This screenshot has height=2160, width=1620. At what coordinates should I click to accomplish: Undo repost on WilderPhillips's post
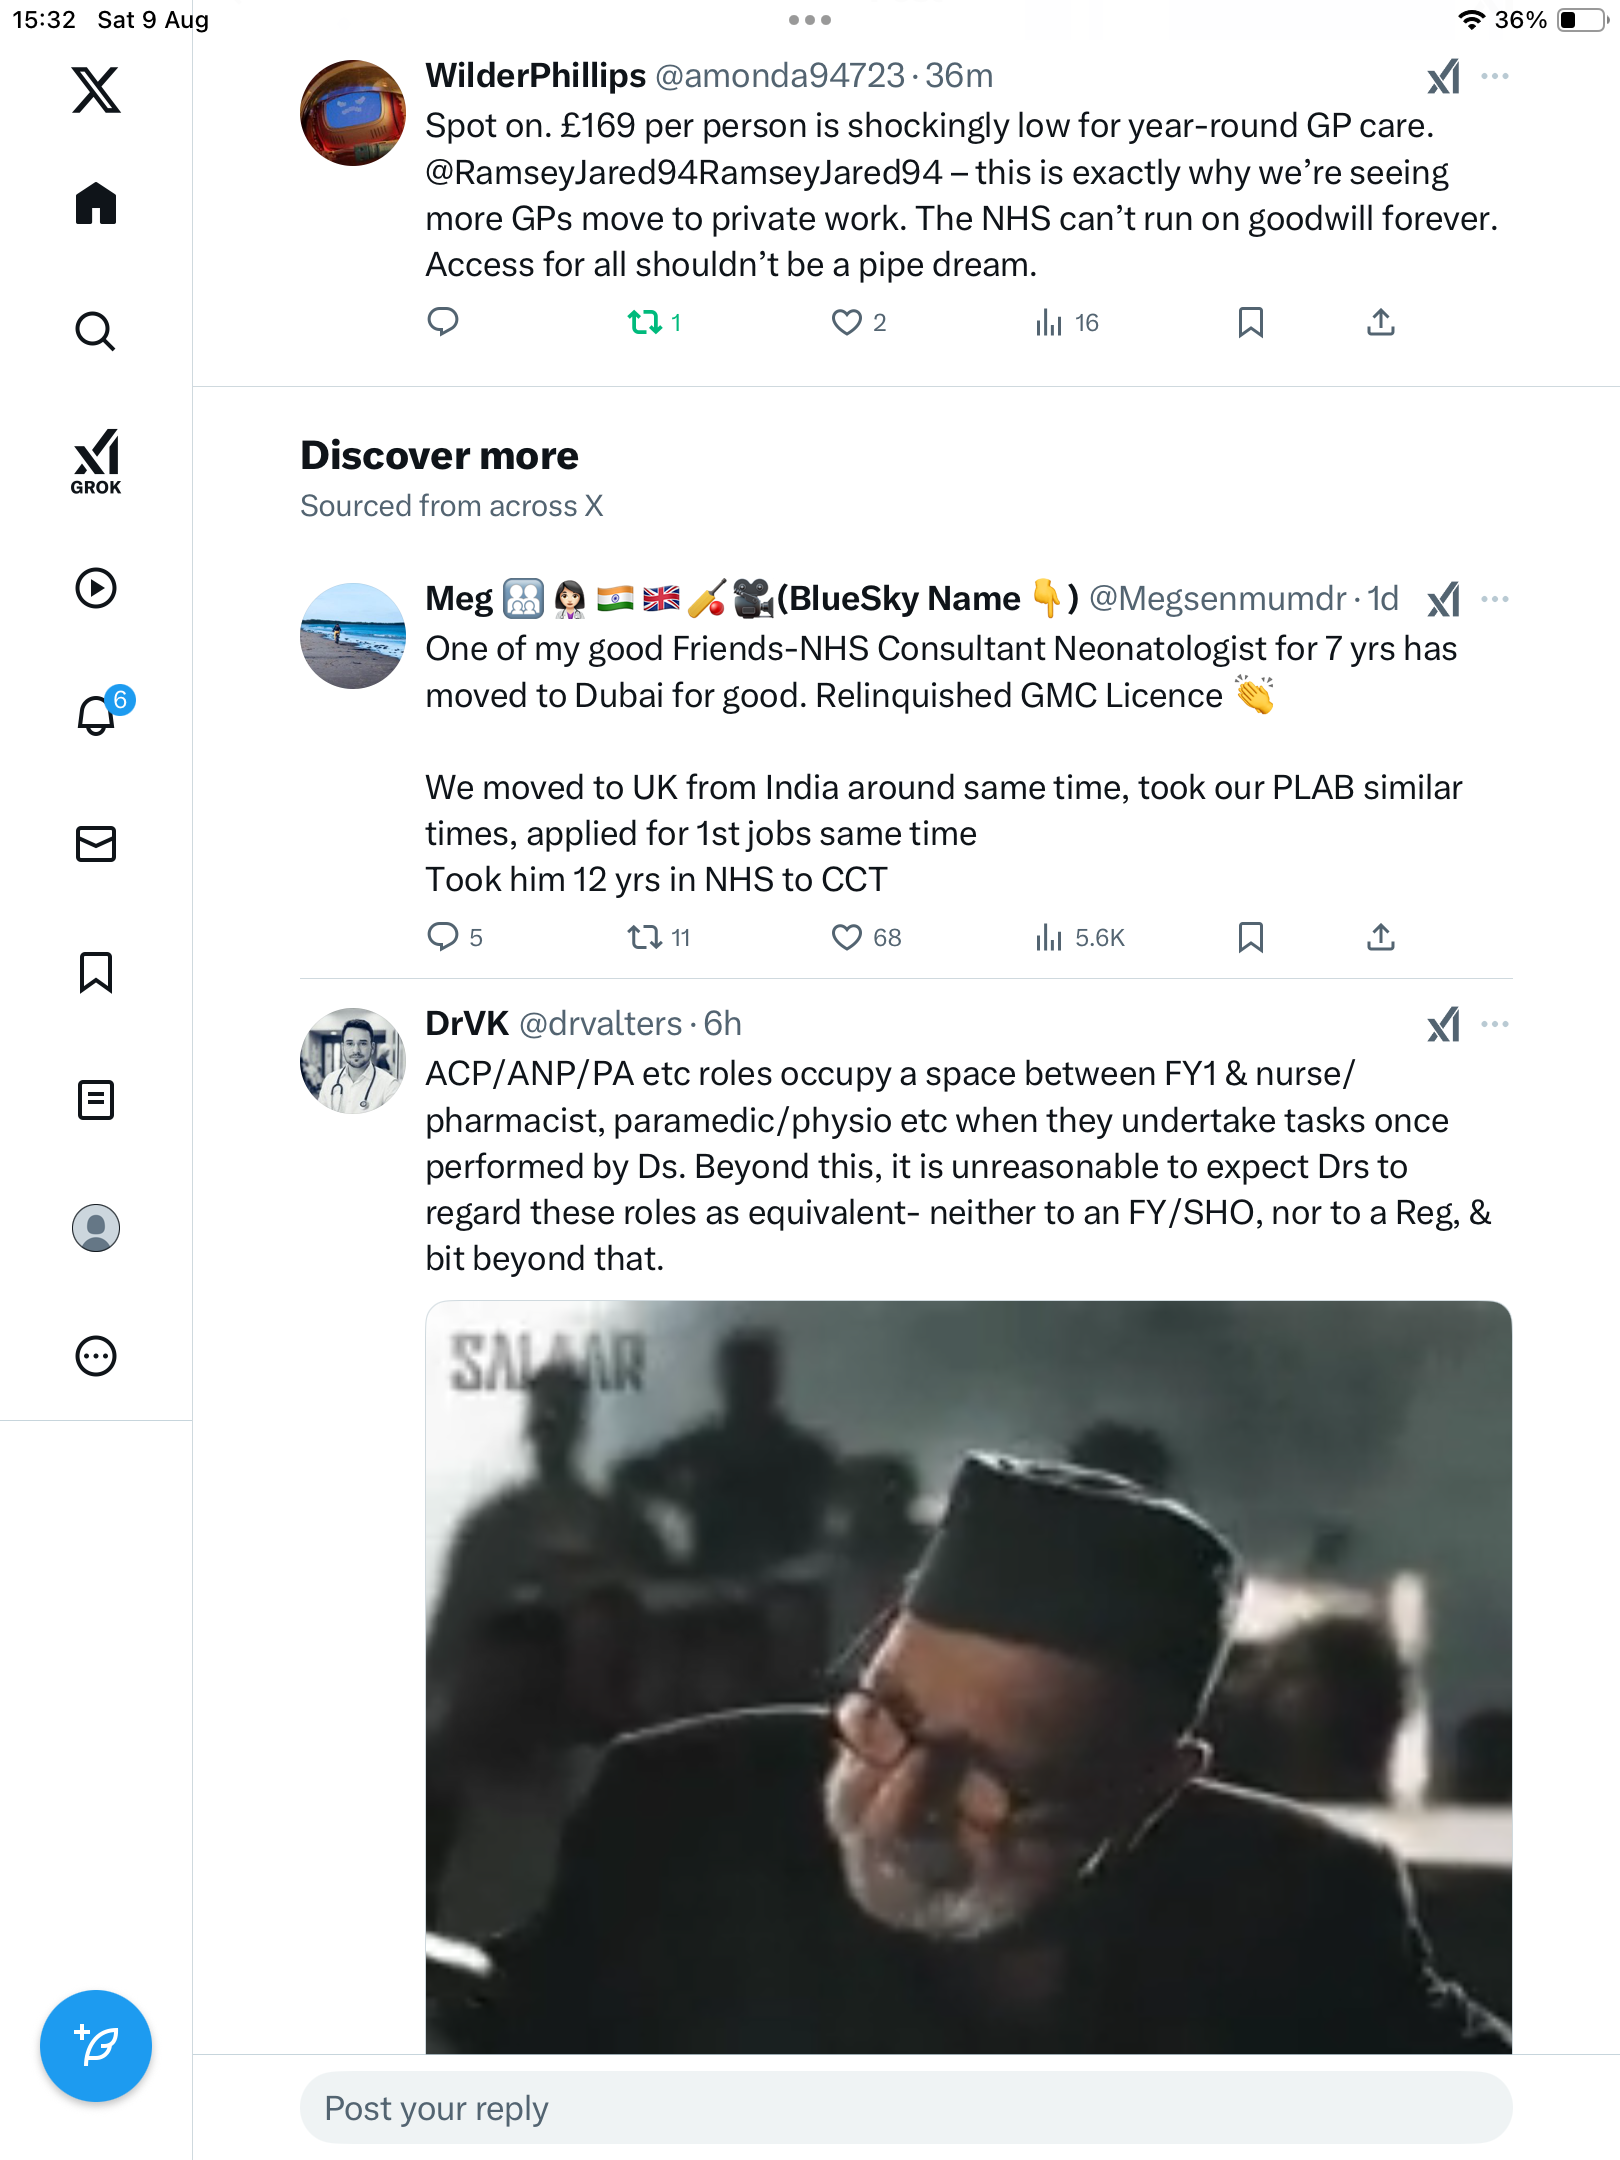pos(645,322)
